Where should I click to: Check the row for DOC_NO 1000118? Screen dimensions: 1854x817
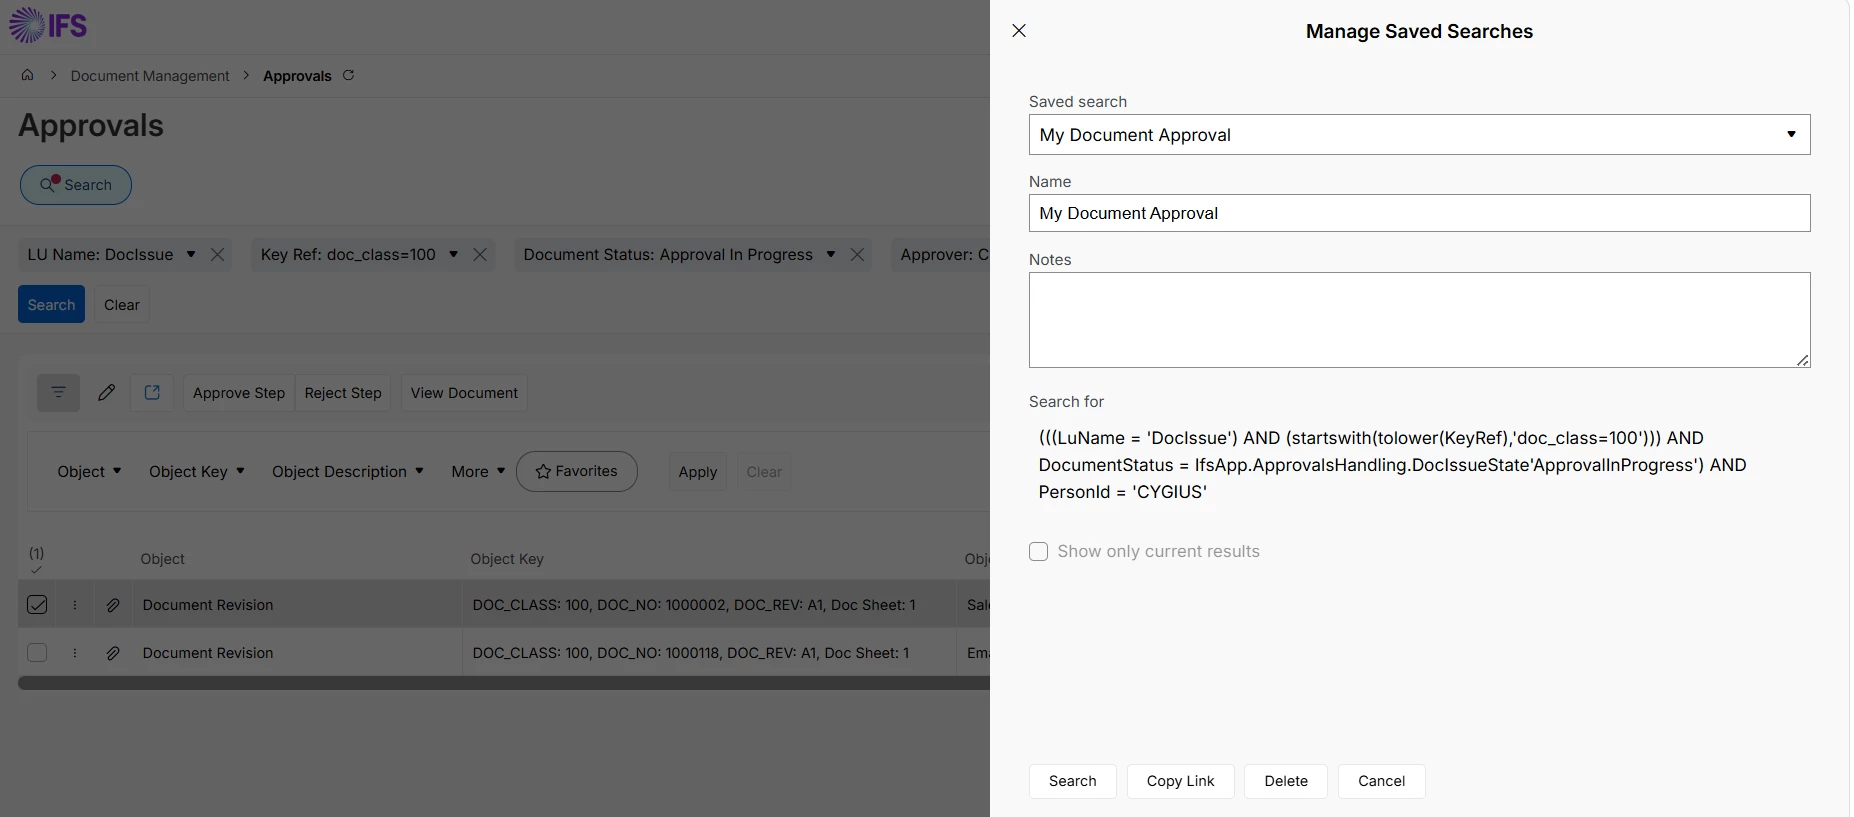[x=37, y=653]
